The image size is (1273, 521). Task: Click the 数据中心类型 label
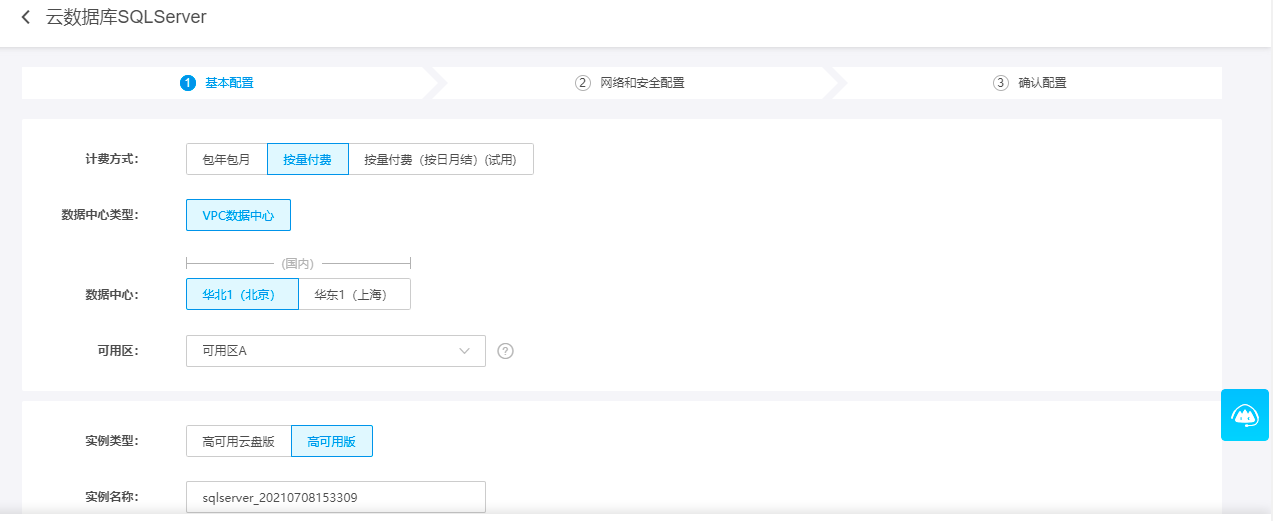pos(100,215)
